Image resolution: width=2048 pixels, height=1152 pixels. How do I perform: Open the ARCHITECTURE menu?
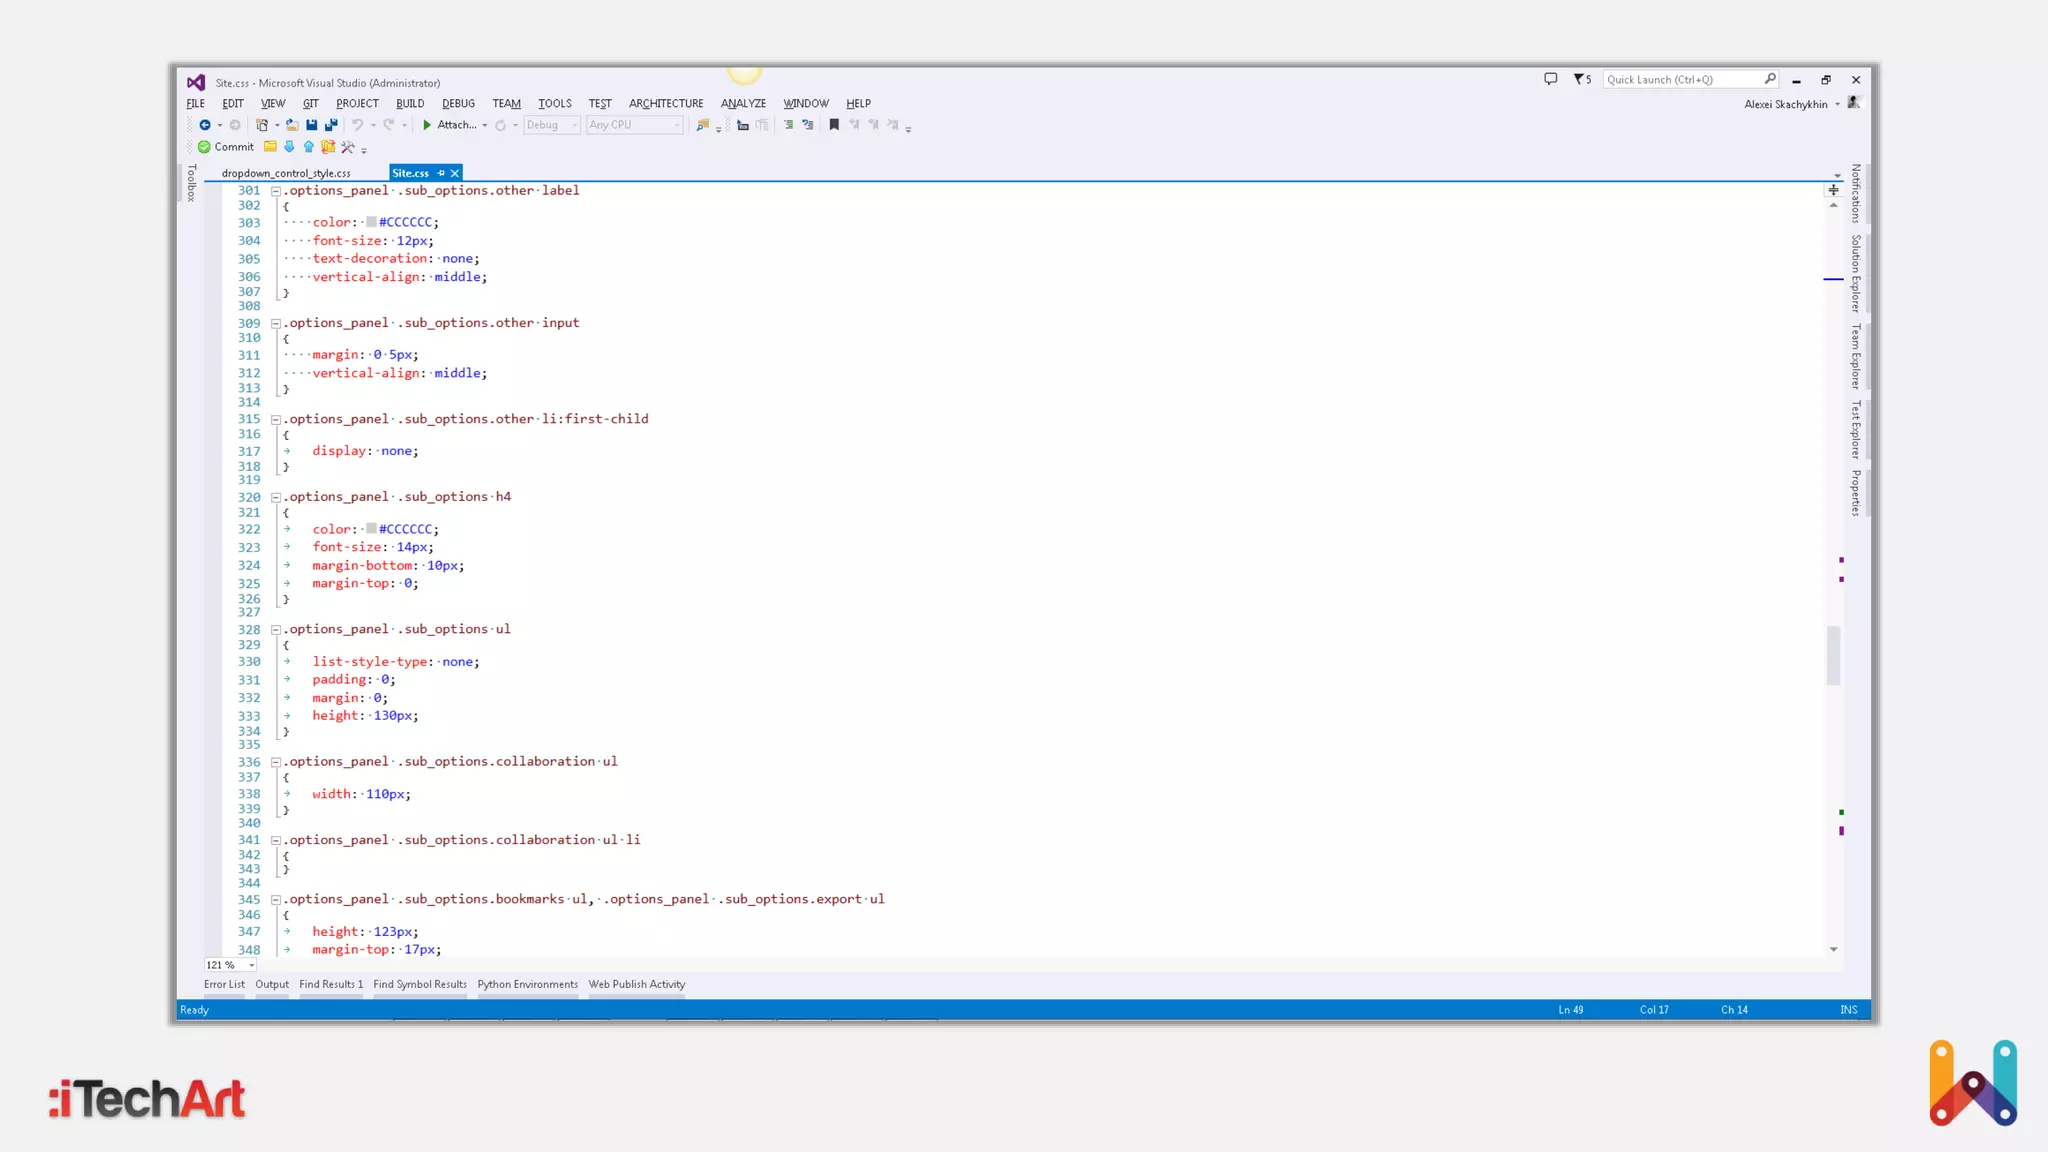(x=665, y=103)
